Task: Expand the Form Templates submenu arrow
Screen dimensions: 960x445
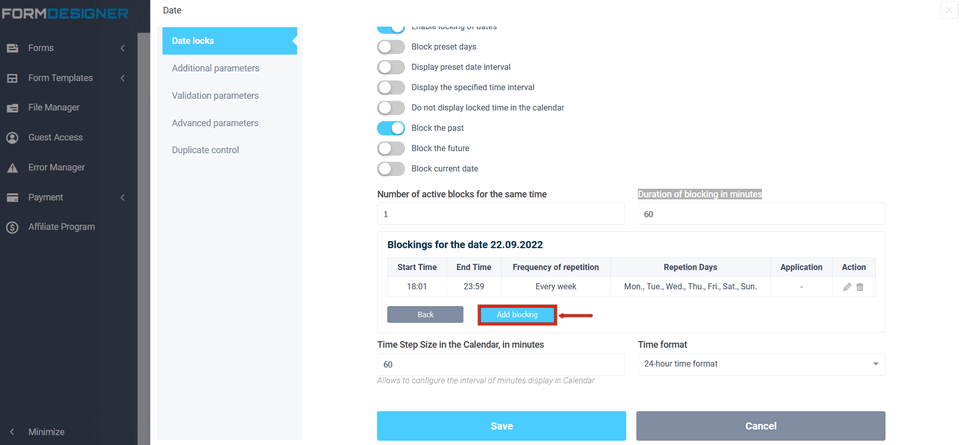Action: (x=122, y=78)
